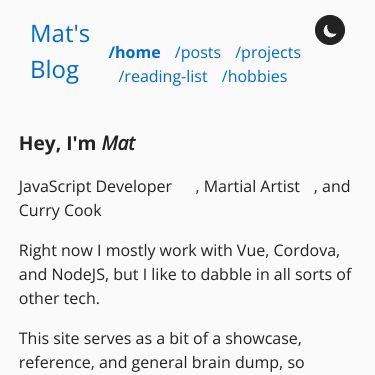Viewport: 375px width, 375px height.
Task: Open the Mat's Blog site title link
Action: coord(60,52)
